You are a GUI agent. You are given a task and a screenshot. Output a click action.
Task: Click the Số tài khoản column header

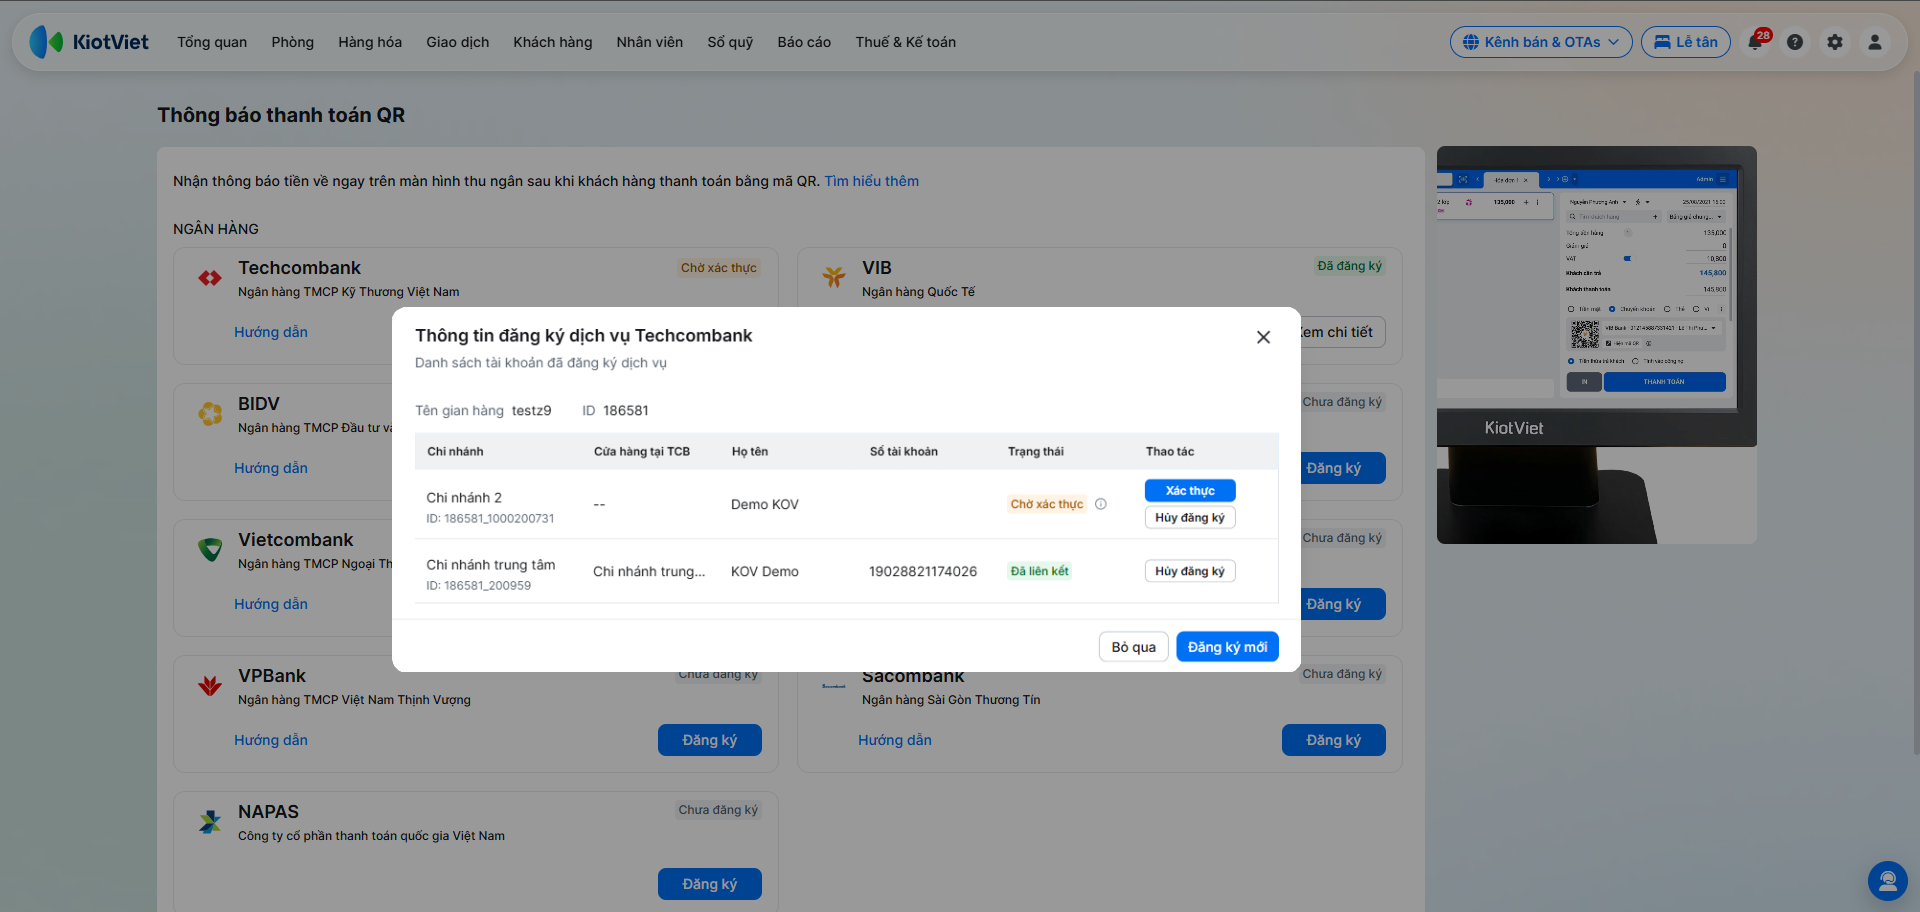click(x=904, y=451)
